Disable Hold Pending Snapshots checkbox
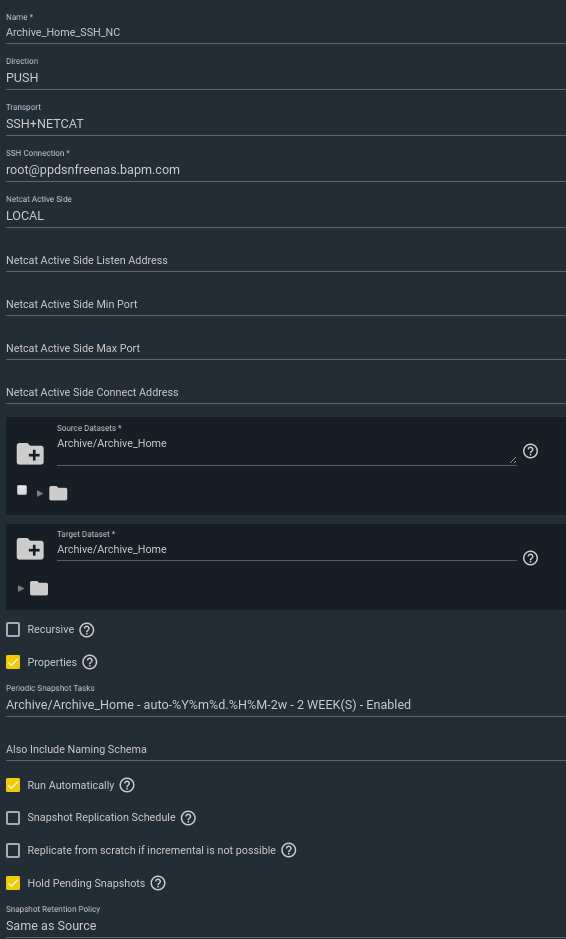Screen dimensions: 566x939 click(x=13, y=883)
